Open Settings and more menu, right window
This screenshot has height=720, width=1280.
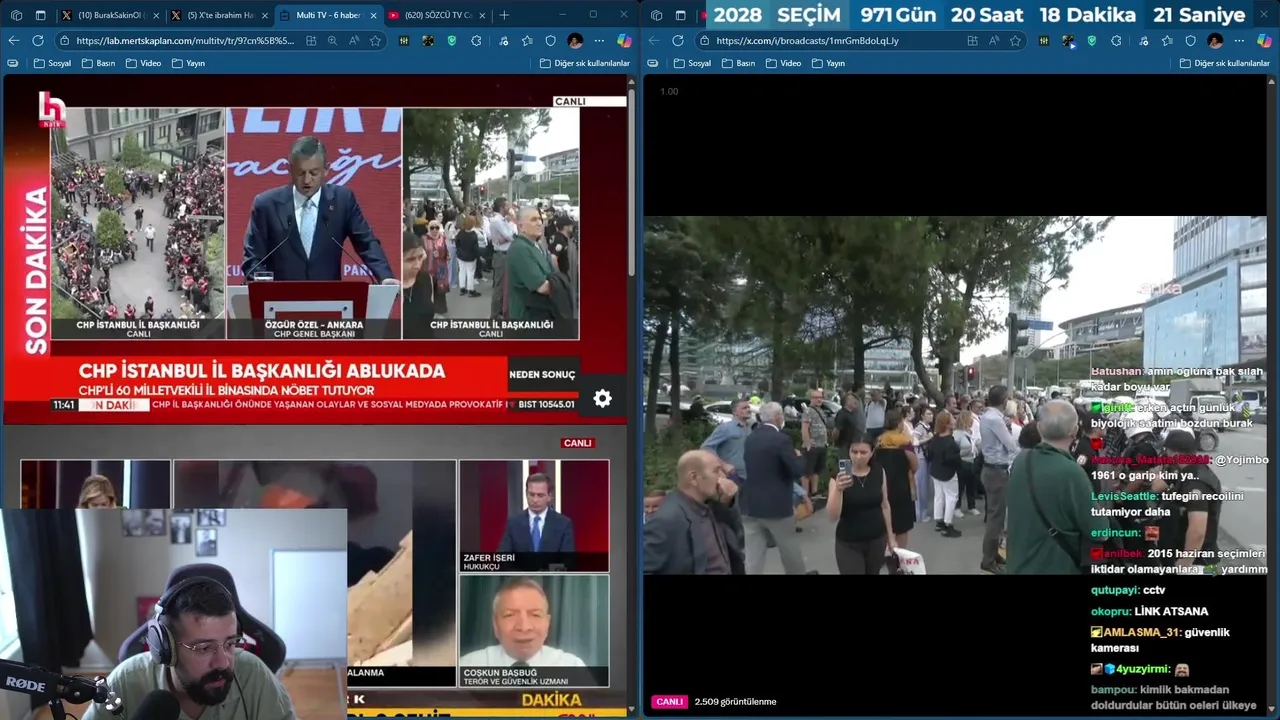(x=1239, y=41)
